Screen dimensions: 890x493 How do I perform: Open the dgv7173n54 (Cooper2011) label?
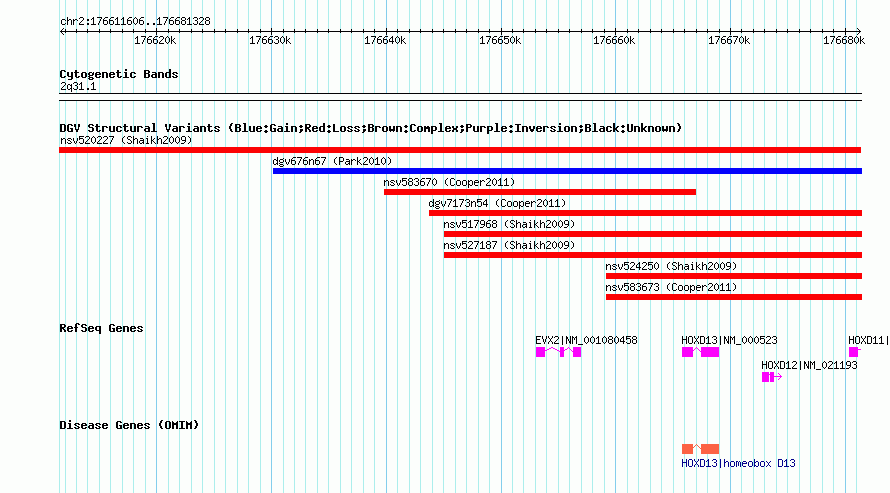pos(497,203)
